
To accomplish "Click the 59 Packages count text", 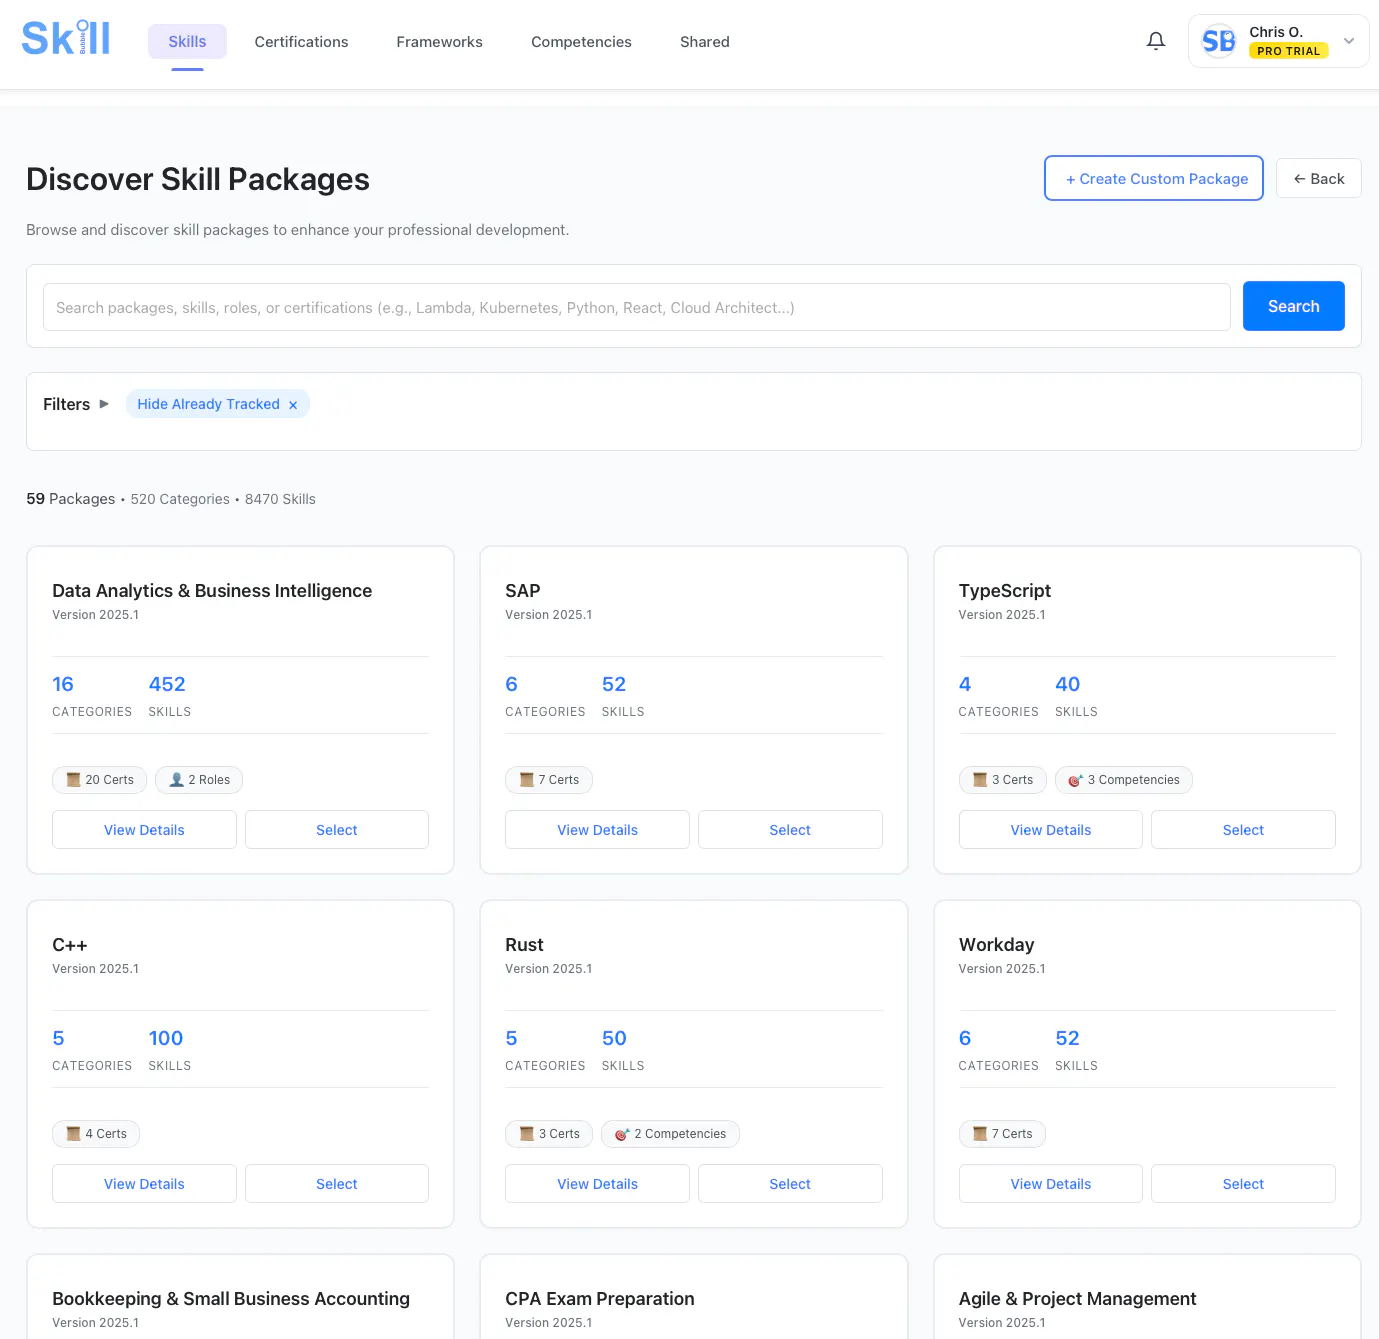I will coord(71,499).
